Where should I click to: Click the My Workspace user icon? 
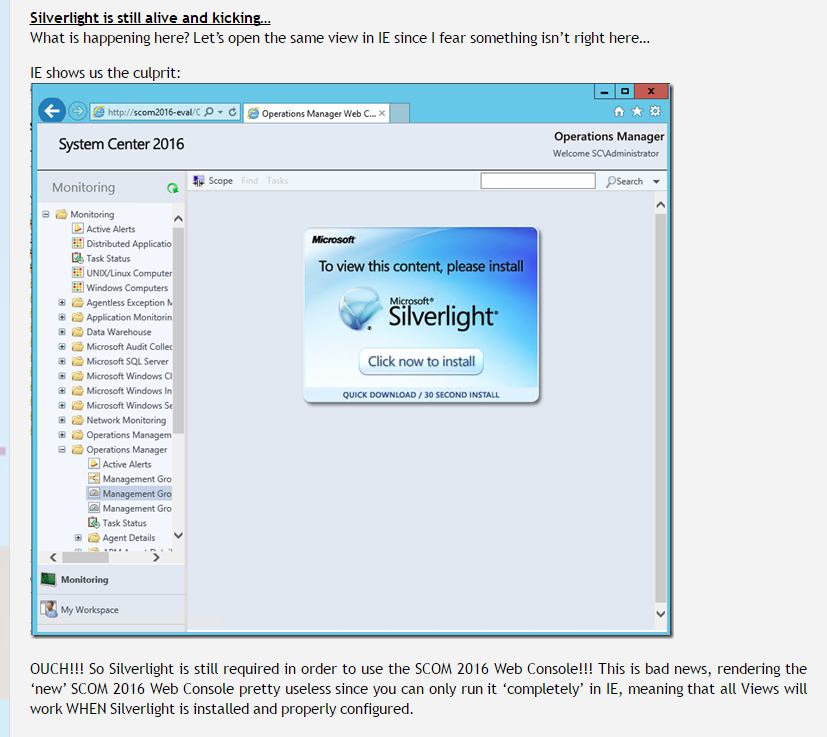[x=49, y=609]
